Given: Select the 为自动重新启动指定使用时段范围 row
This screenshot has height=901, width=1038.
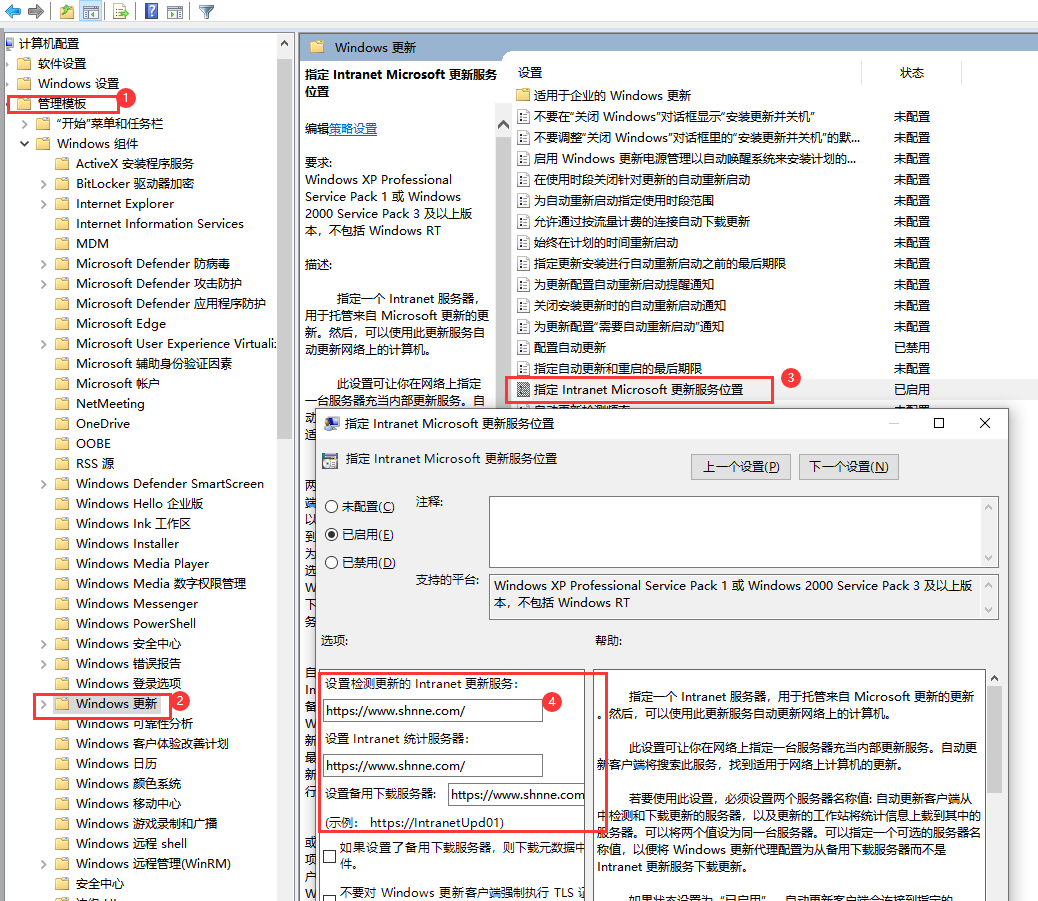Looking at the screenshot, I should coord(624,201).
